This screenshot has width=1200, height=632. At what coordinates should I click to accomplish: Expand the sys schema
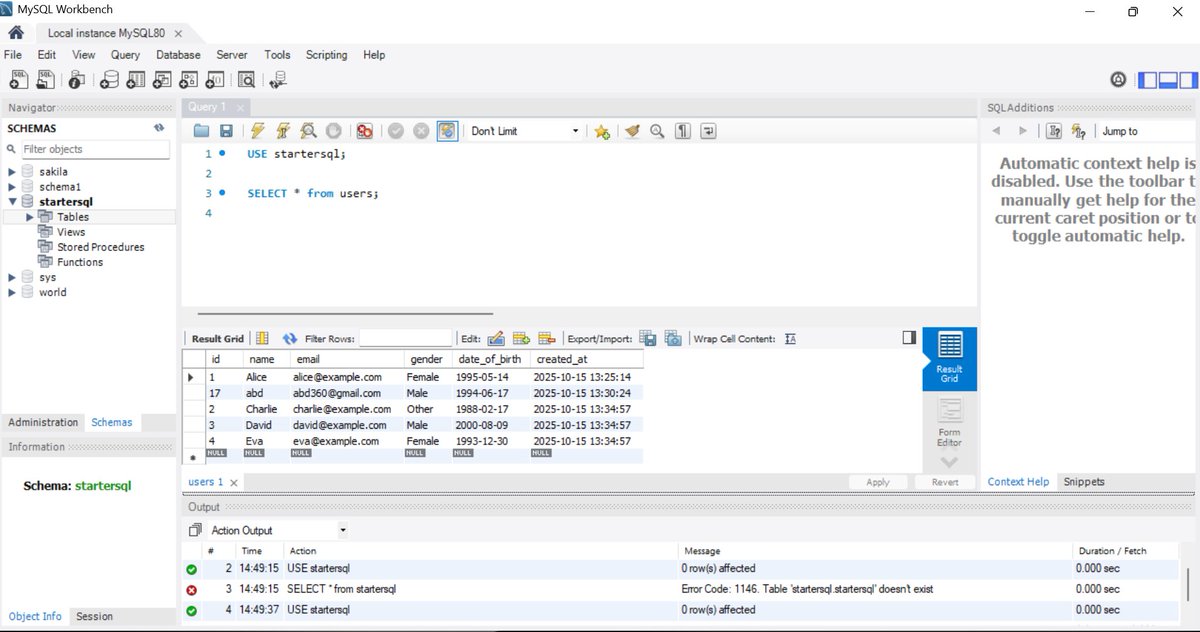tap(12, 277)
